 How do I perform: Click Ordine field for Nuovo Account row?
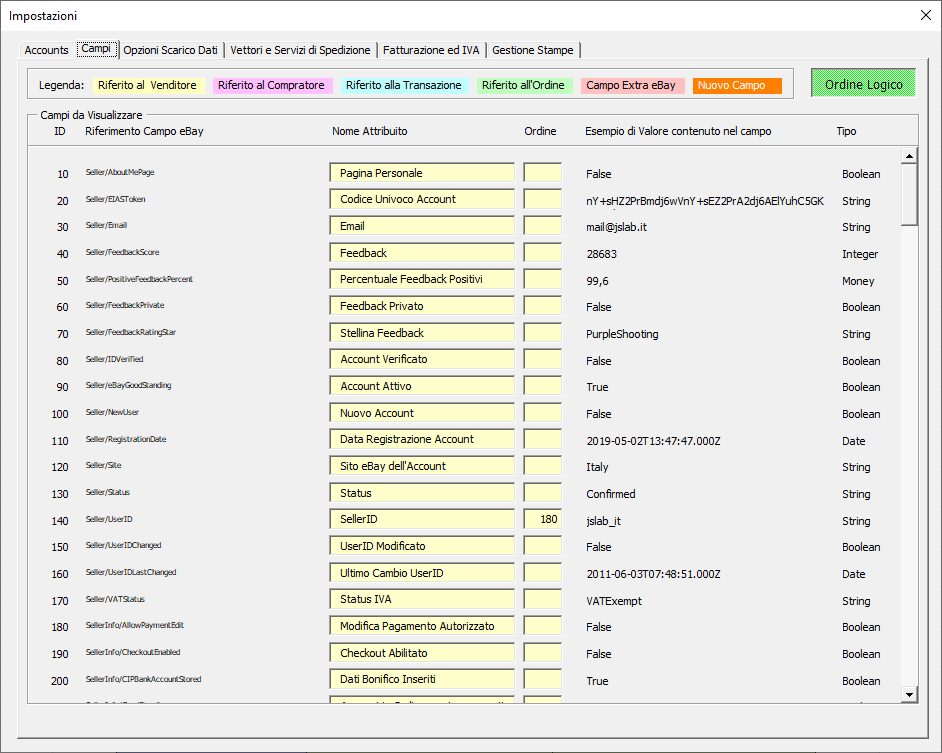[x=542, y=413]
